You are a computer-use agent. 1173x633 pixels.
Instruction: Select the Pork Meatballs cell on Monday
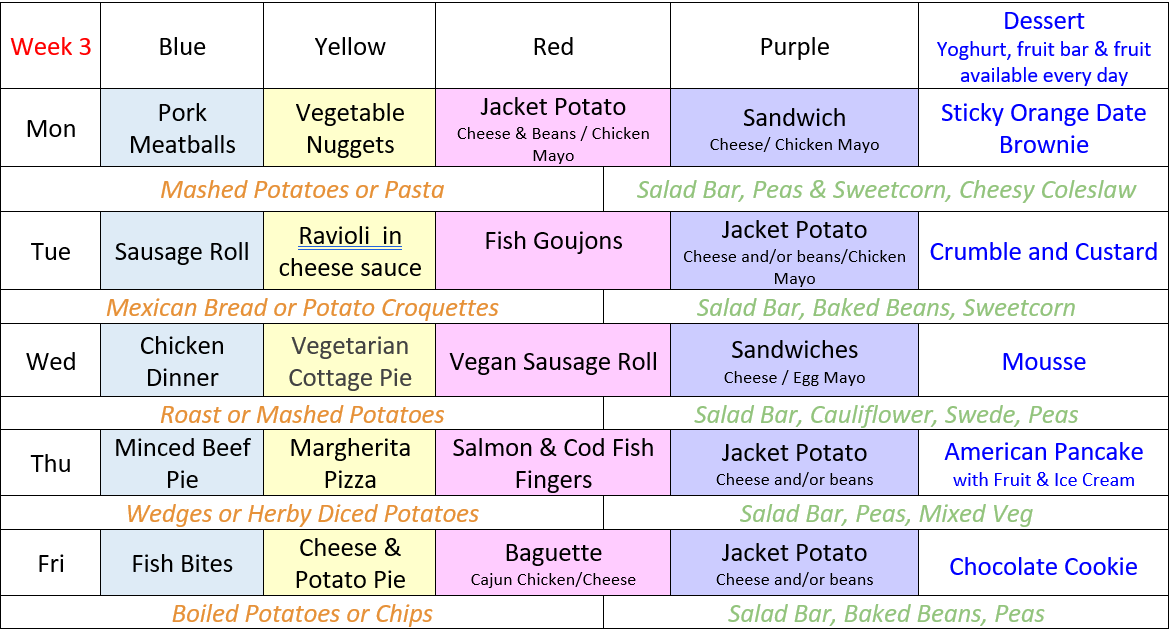coord(183,128)
